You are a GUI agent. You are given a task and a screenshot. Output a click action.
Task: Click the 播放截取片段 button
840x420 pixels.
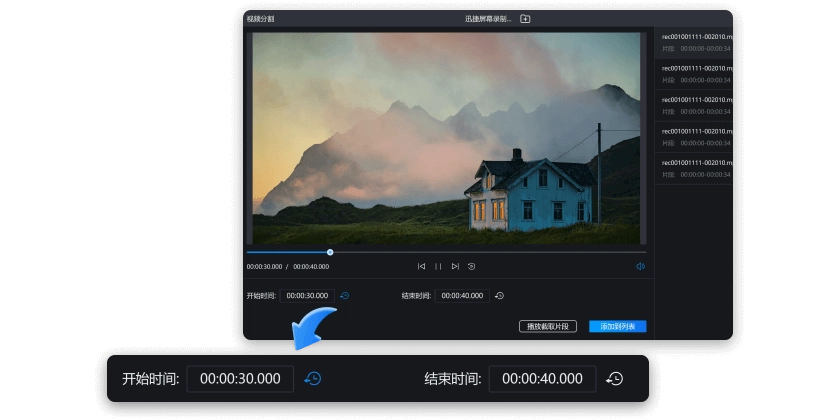point(548,326)
